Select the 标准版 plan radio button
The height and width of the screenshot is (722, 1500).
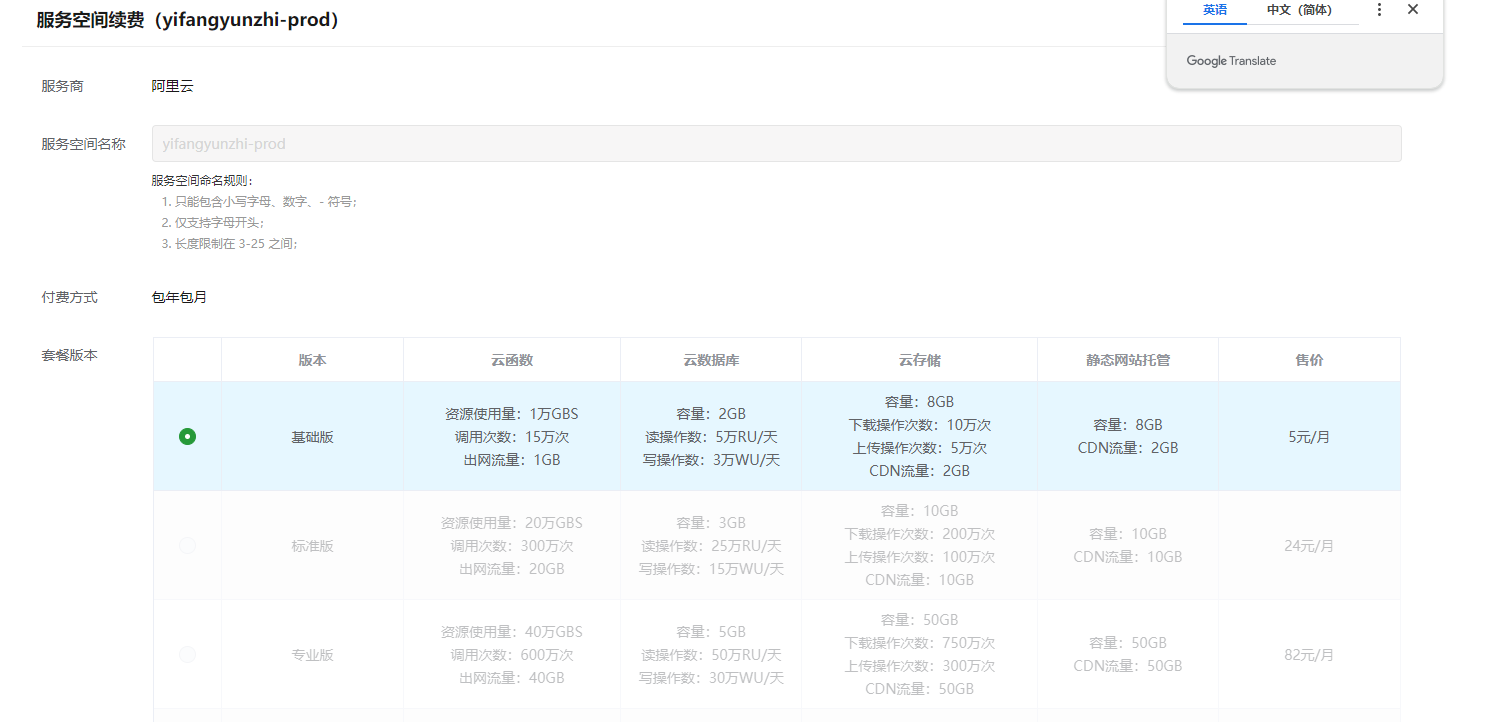(x=187, y=546)
